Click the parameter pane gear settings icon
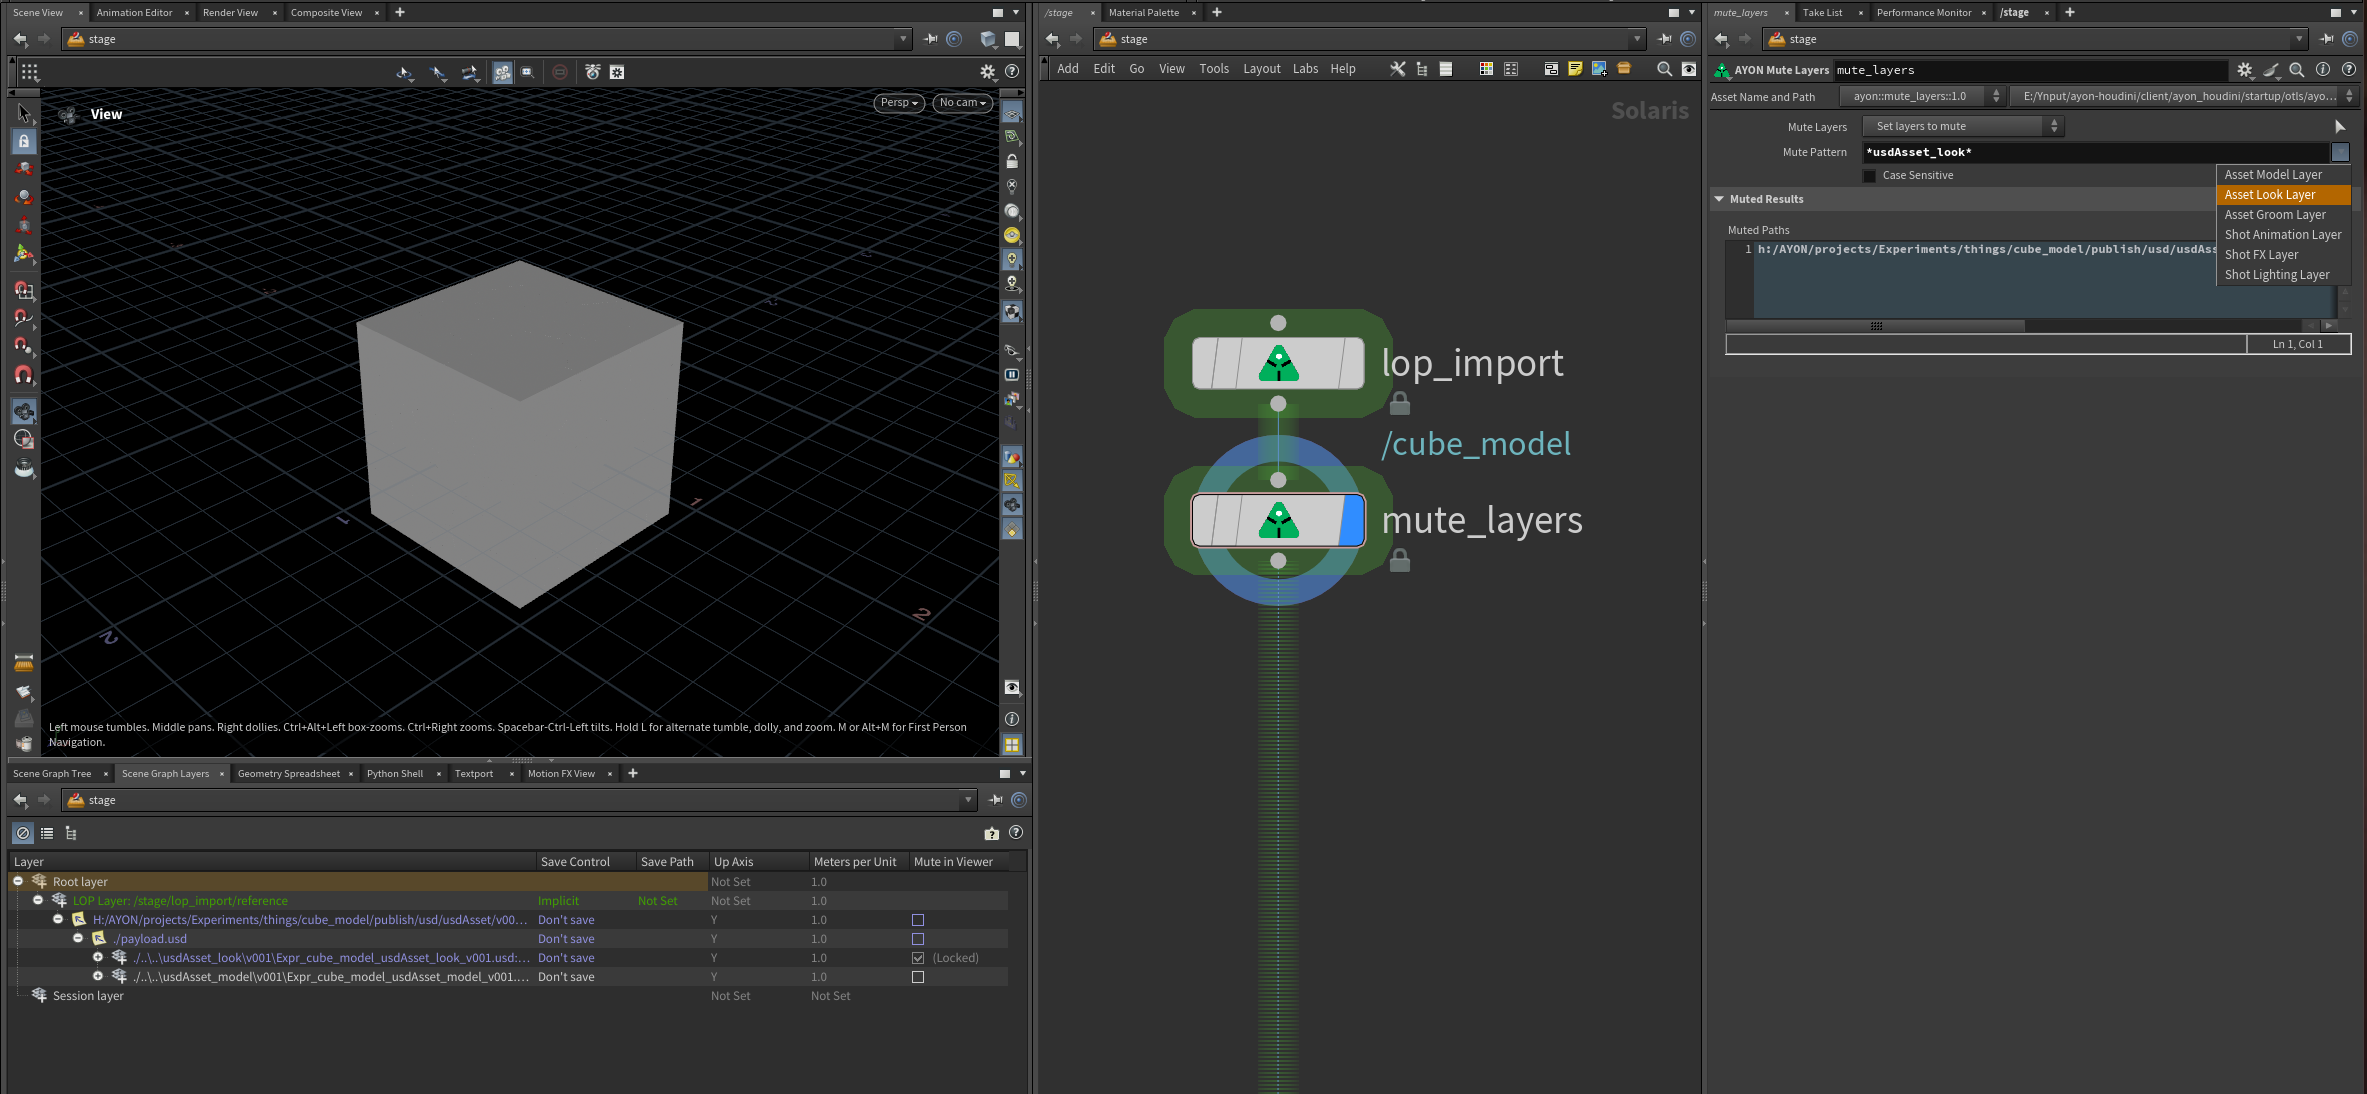Image resolution: width=2367 pixels, height=1094 pixels. click(2245, 70)
